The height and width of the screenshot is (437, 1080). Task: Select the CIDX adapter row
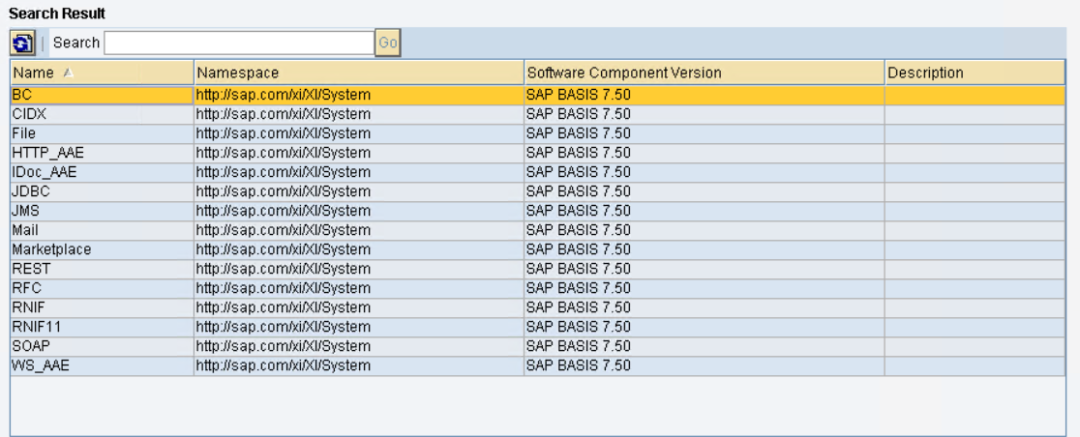pos(538,114)
